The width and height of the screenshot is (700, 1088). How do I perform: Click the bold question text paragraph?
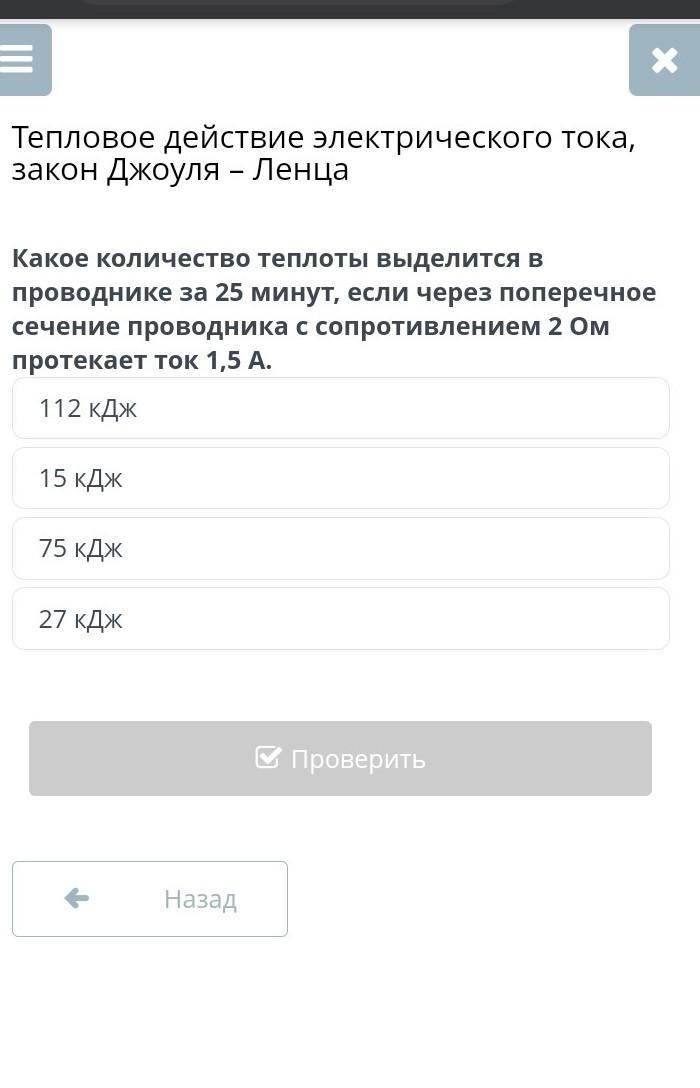[x=334, y=309]
